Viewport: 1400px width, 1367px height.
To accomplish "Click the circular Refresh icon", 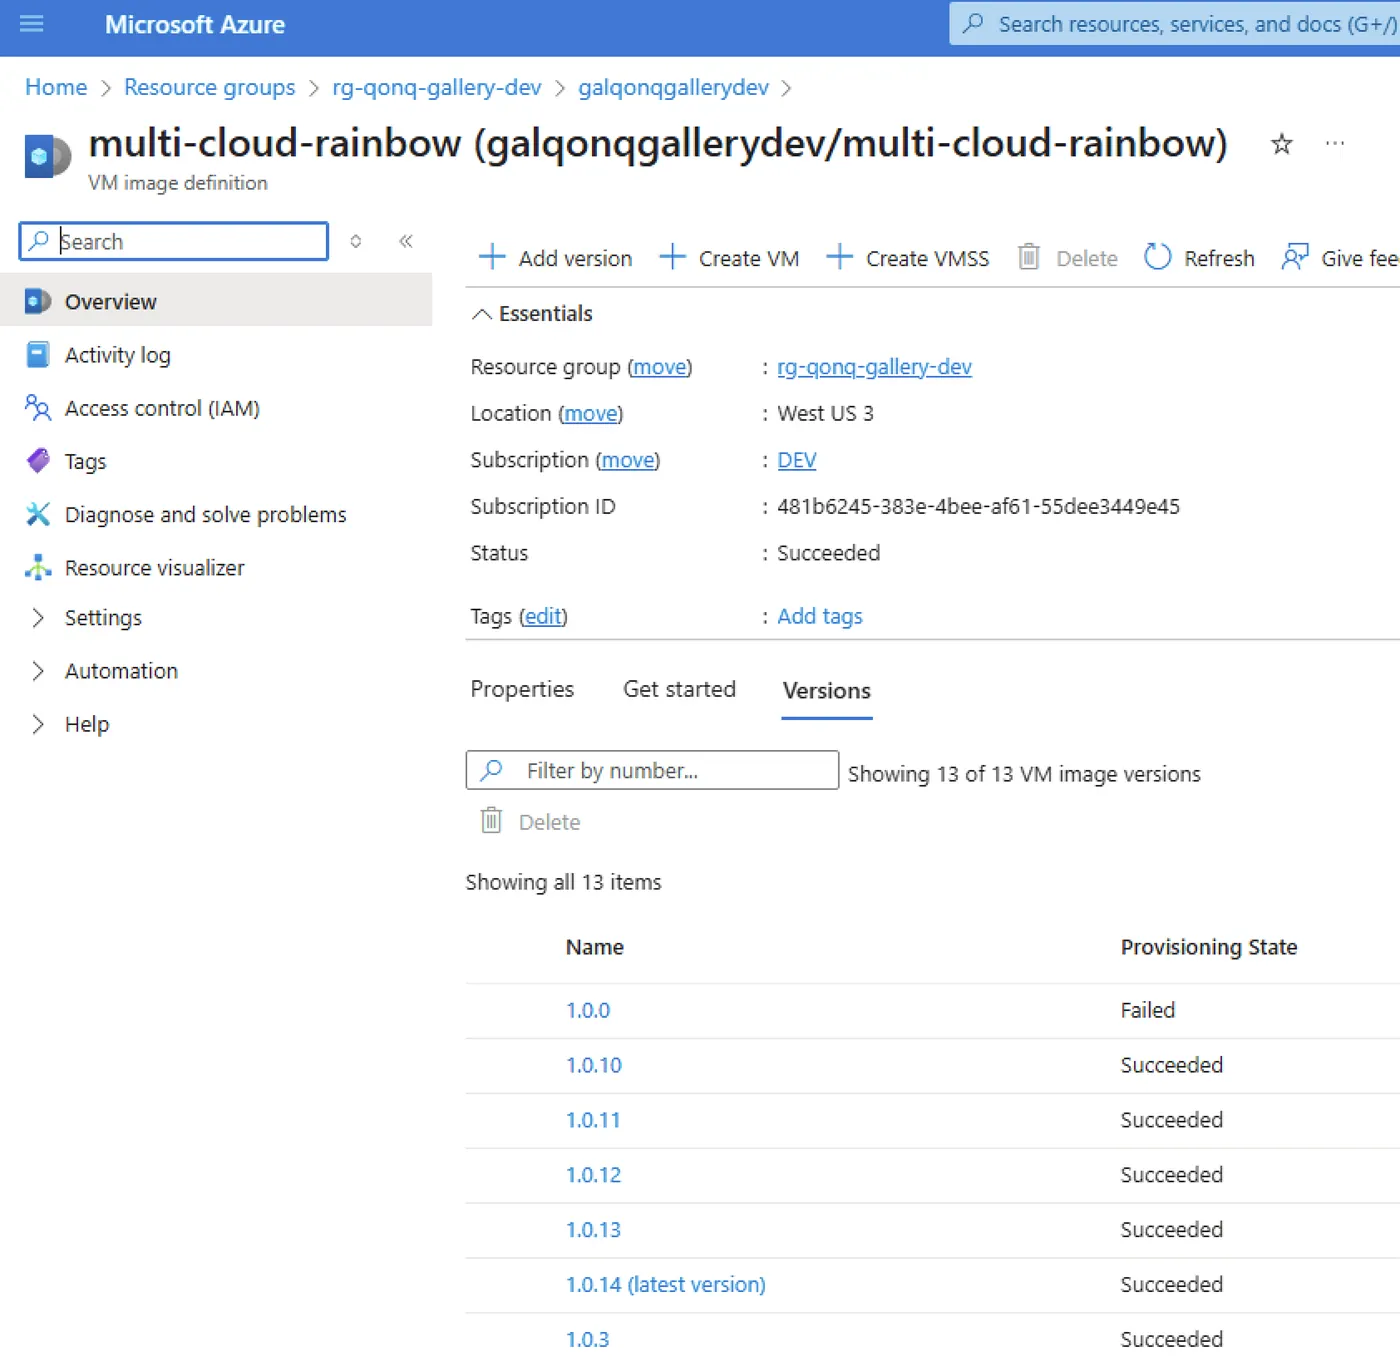I will [1157, 257].
